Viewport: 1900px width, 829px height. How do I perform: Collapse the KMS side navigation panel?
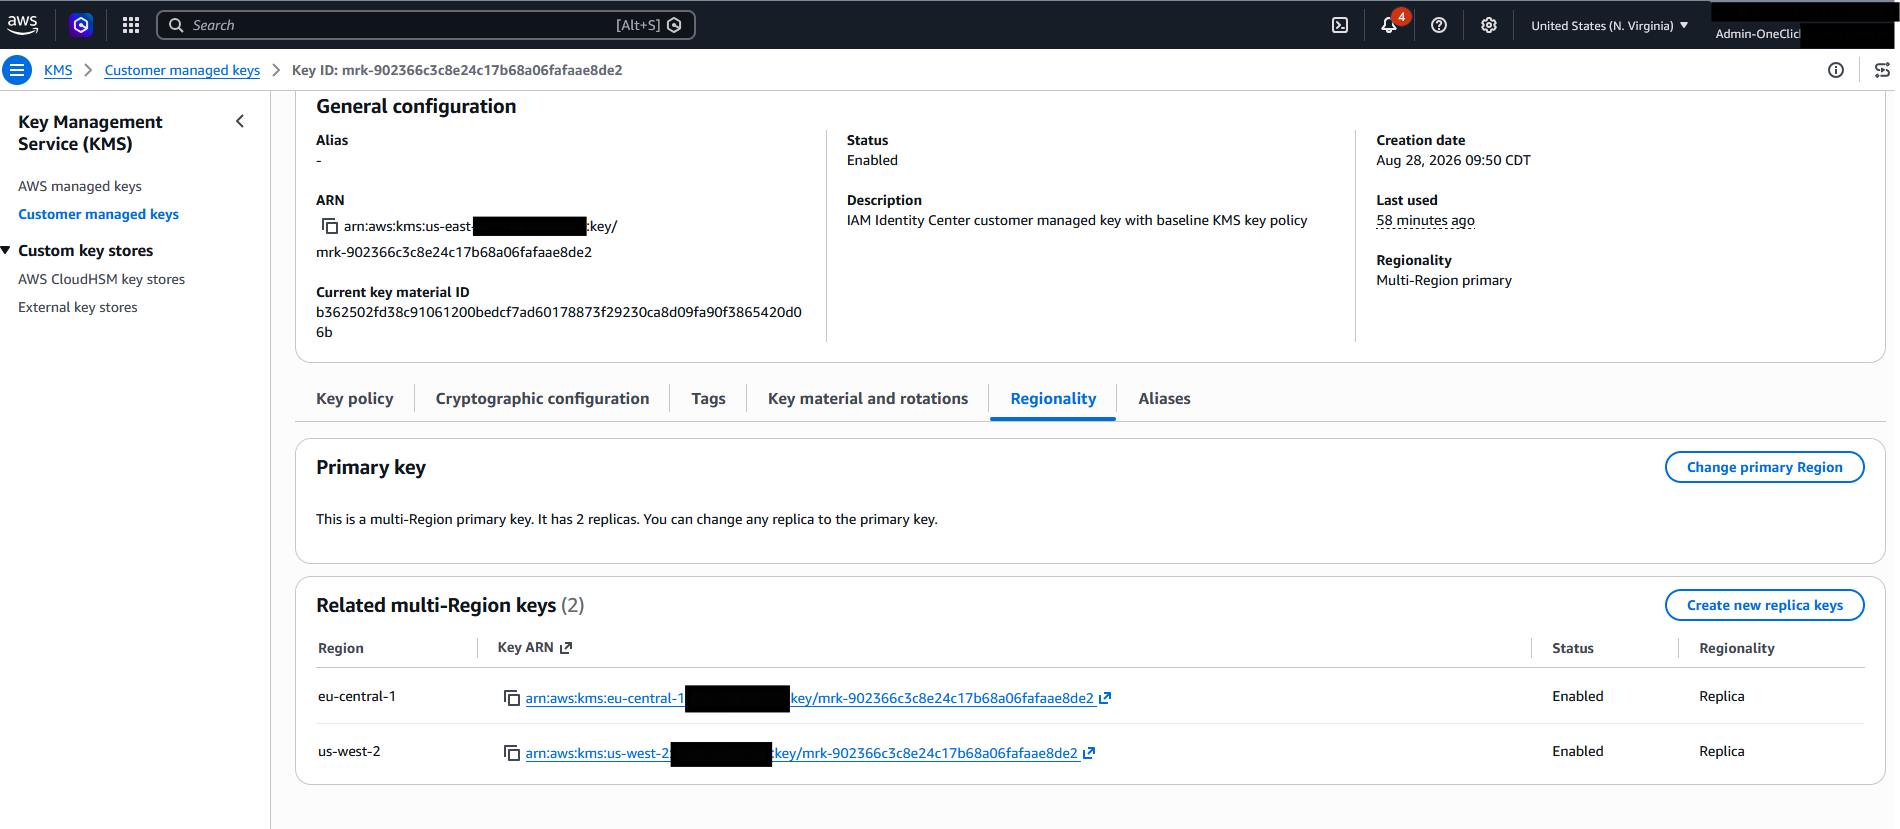pos(240,121)
